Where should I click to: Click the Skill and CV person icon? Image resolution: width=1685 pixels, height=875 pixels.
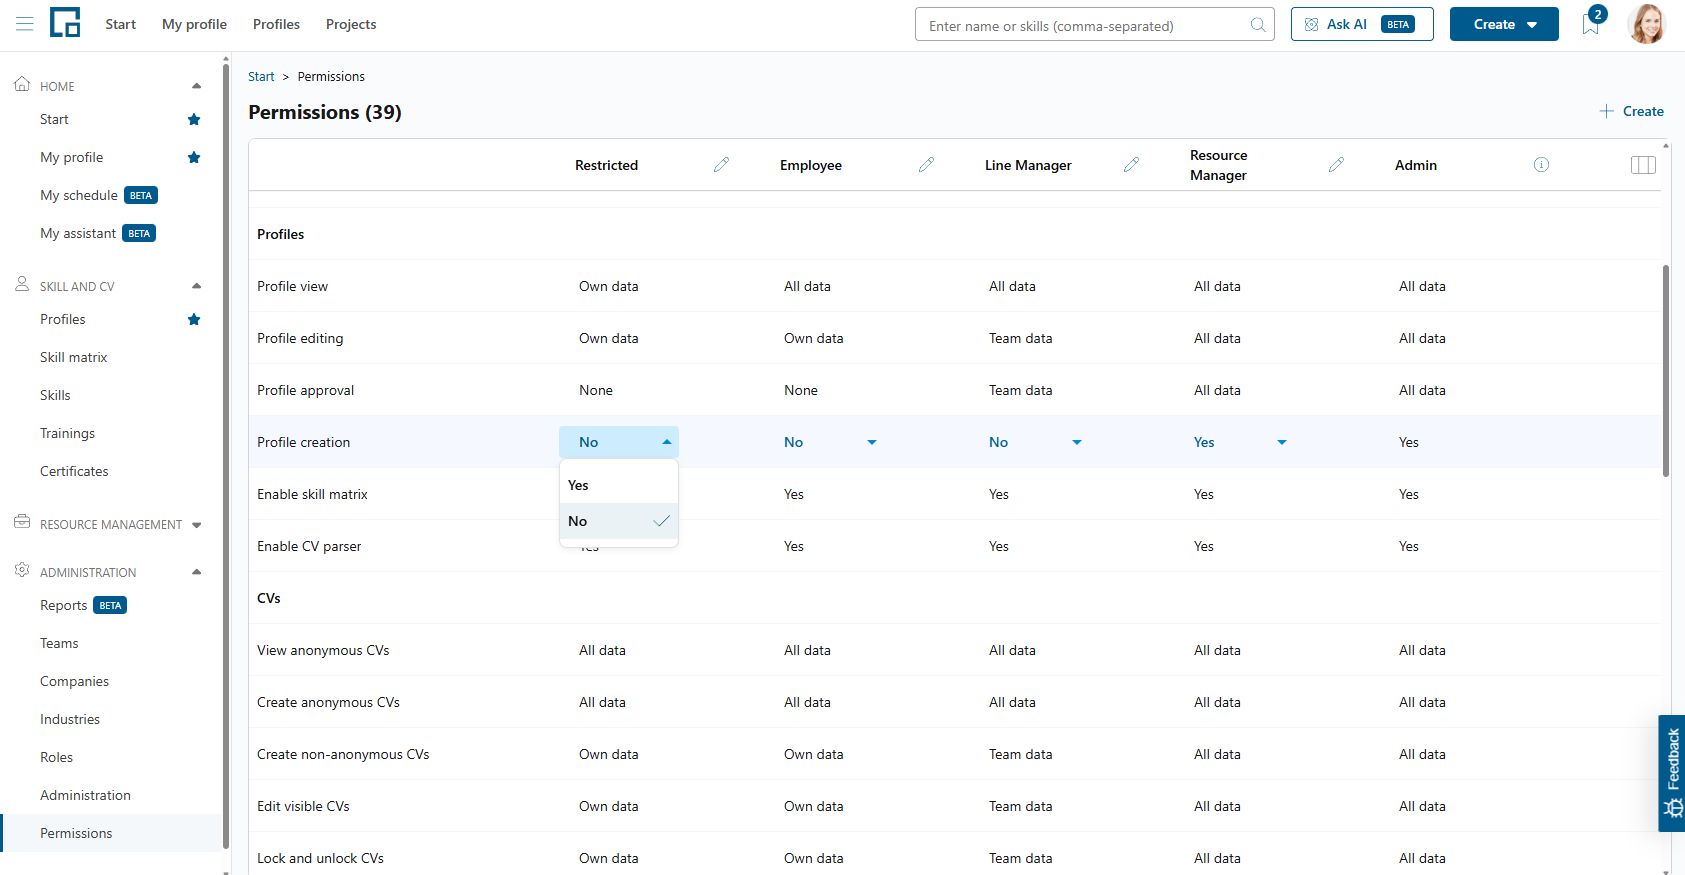coord(22,285)
